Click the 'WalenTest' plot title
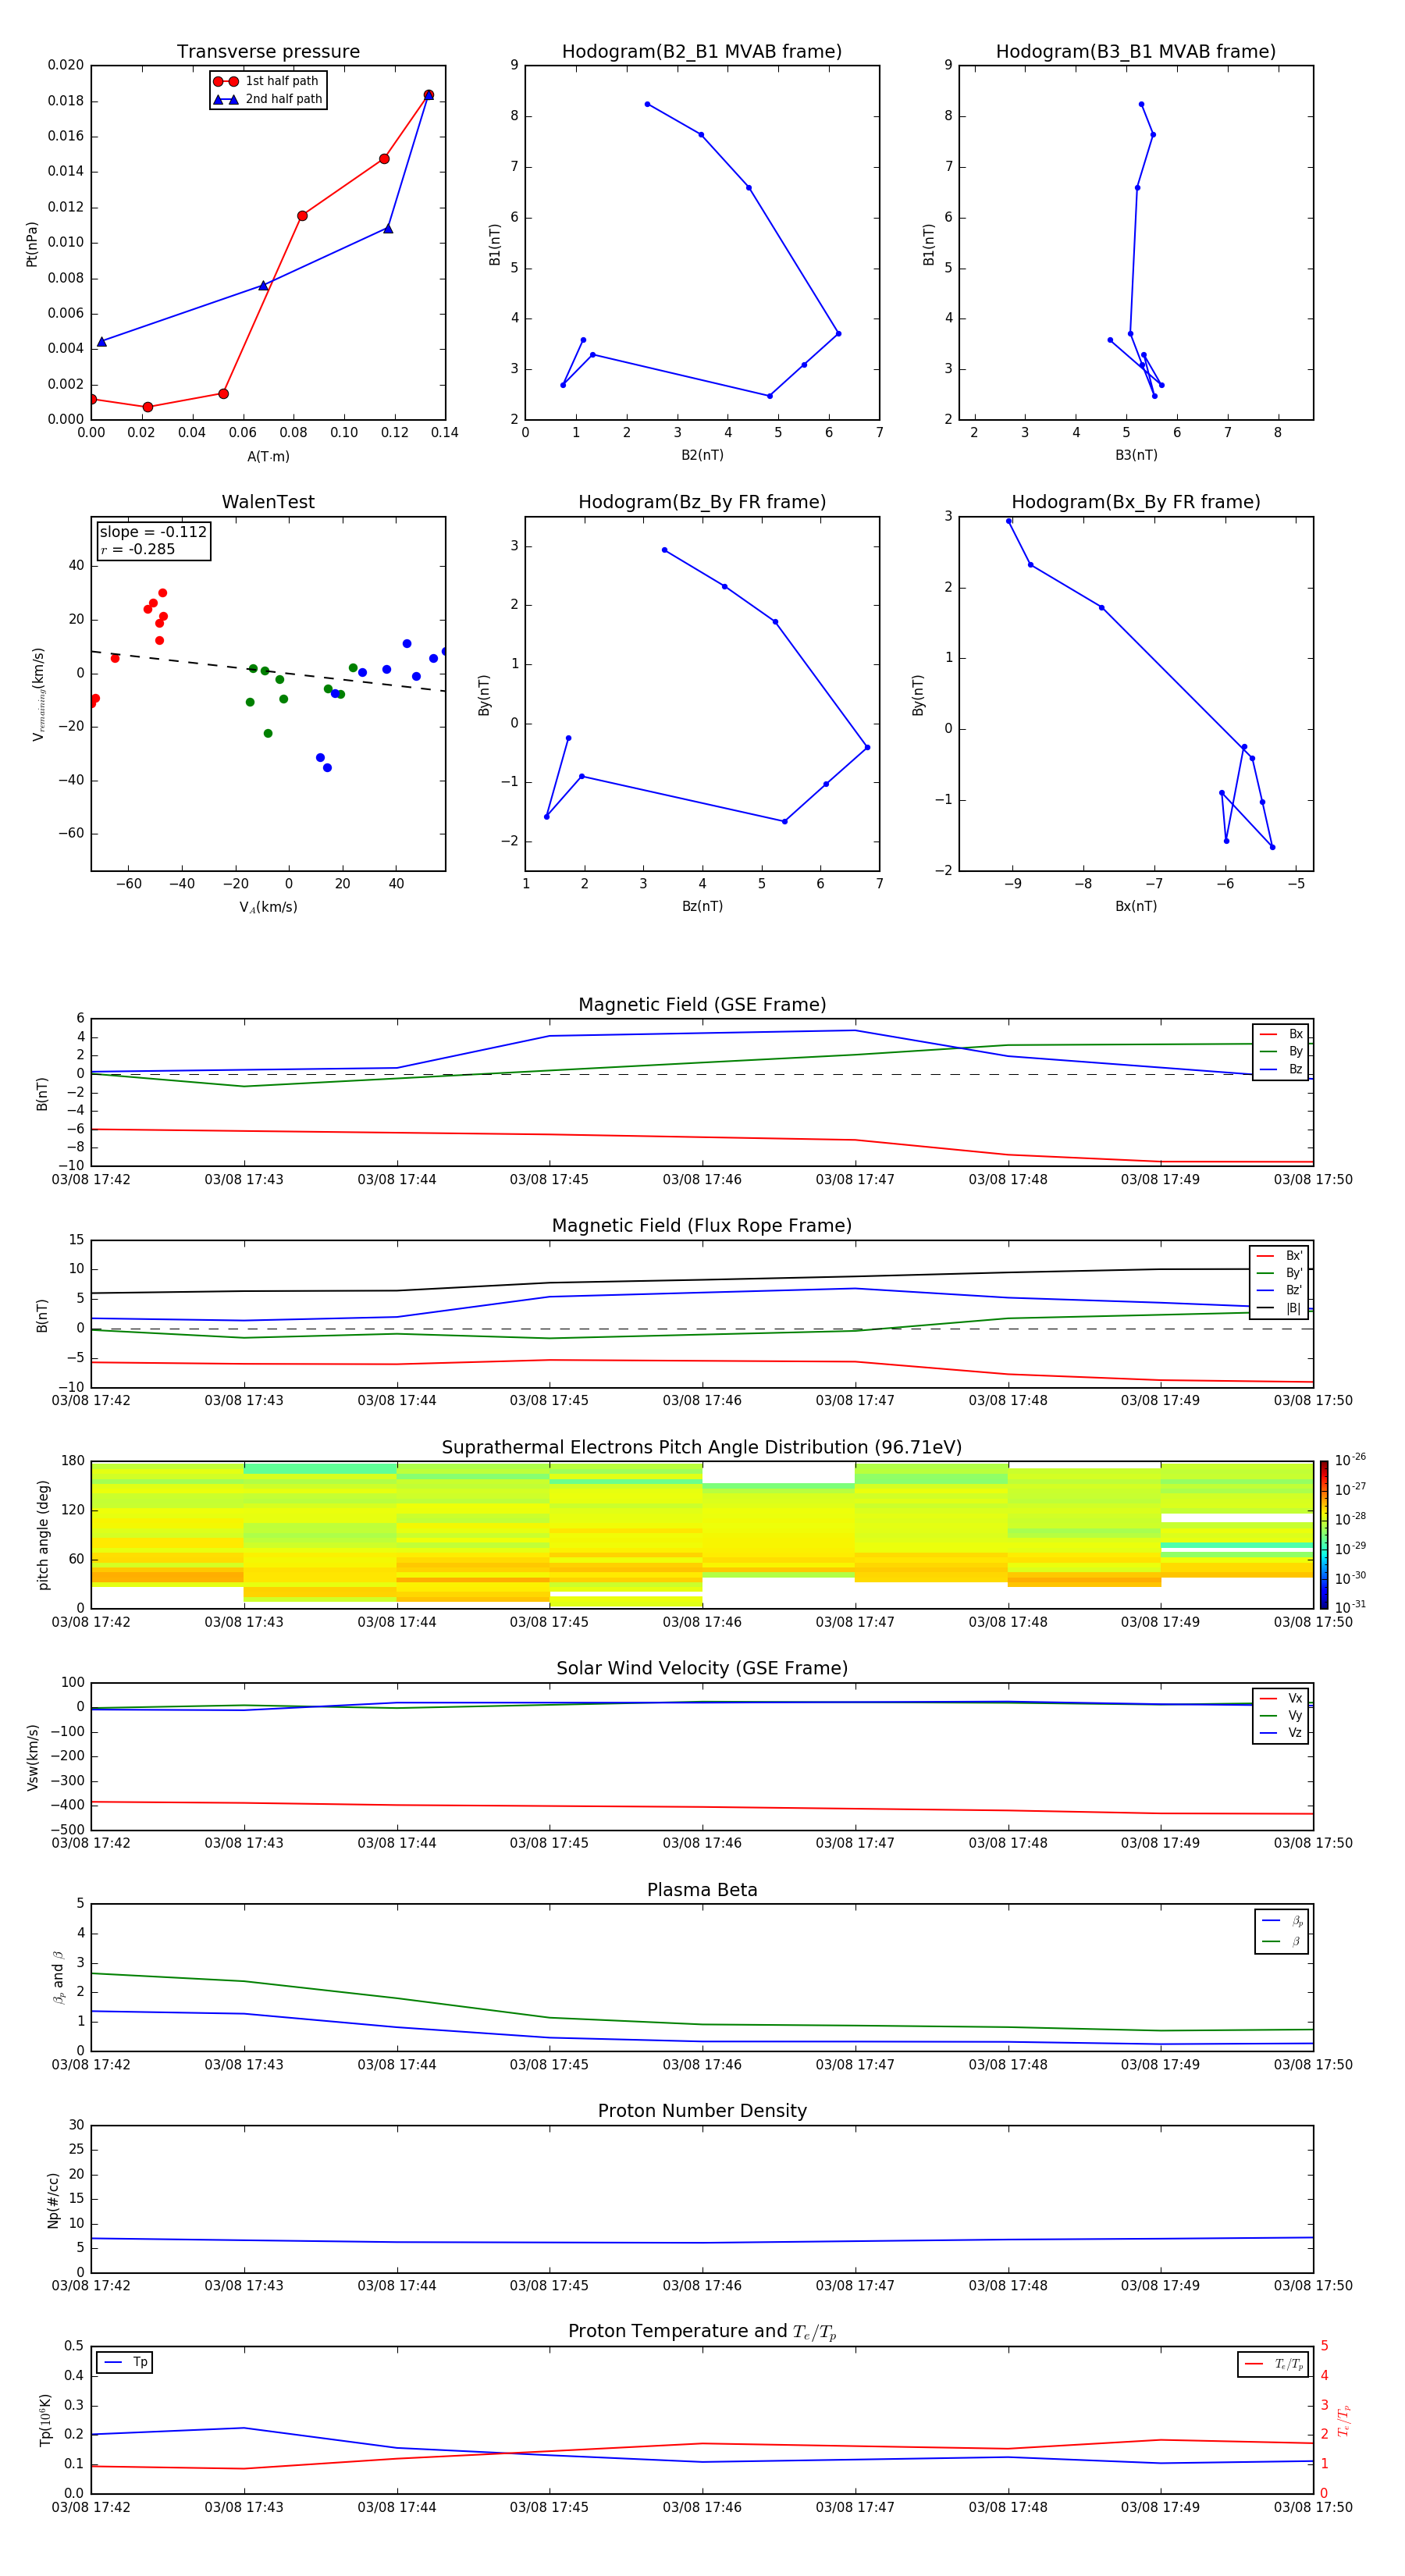Image resolution: width=1405 pixels, height=2576 pixels. click(x=268, y=502)
